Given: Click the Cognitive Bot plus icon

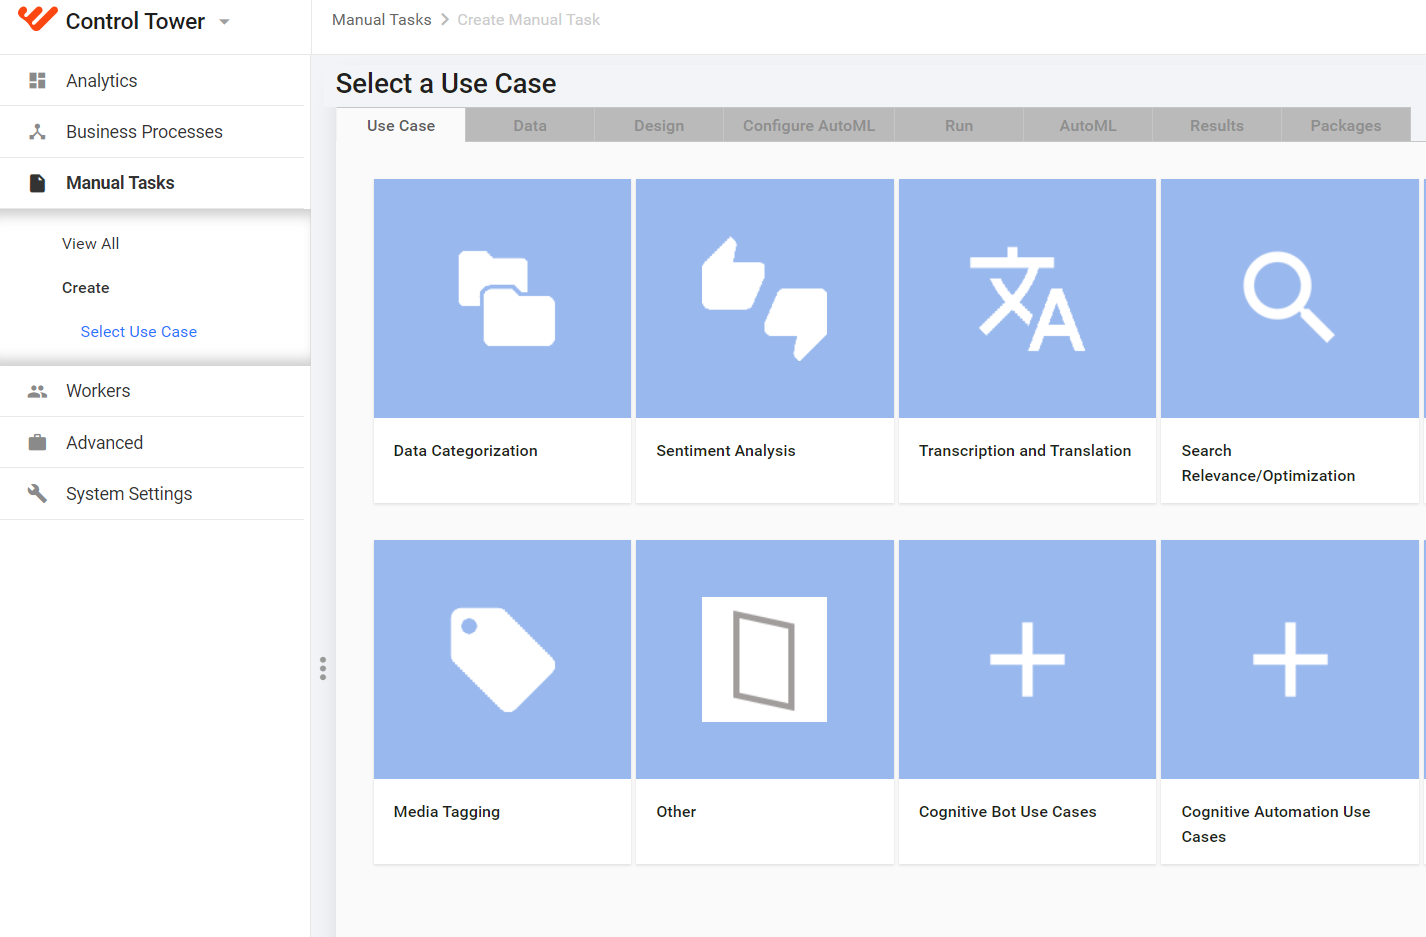Looking at the screenshot, I should click(x=1027, y=659).
